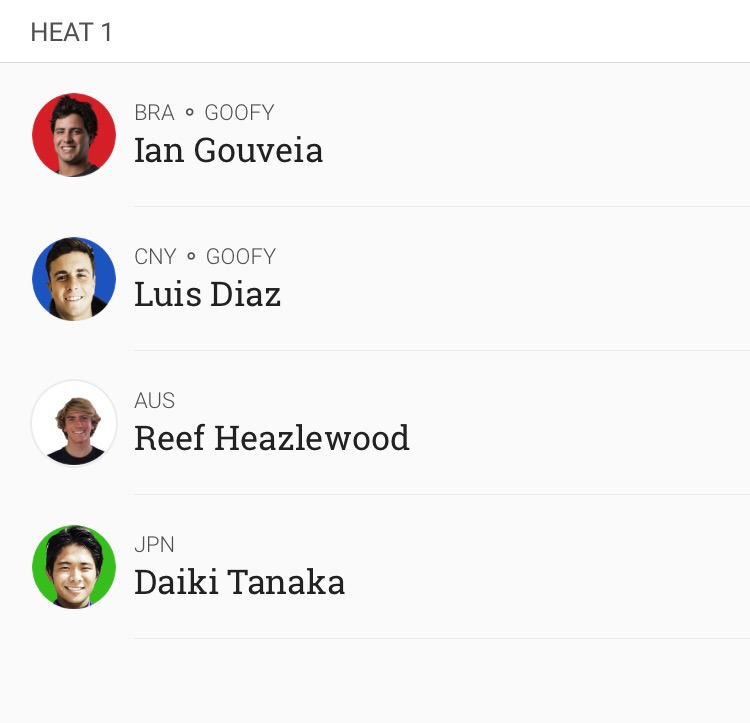Open Reef Heazlewood's white avatar photo

pos(74,423)
